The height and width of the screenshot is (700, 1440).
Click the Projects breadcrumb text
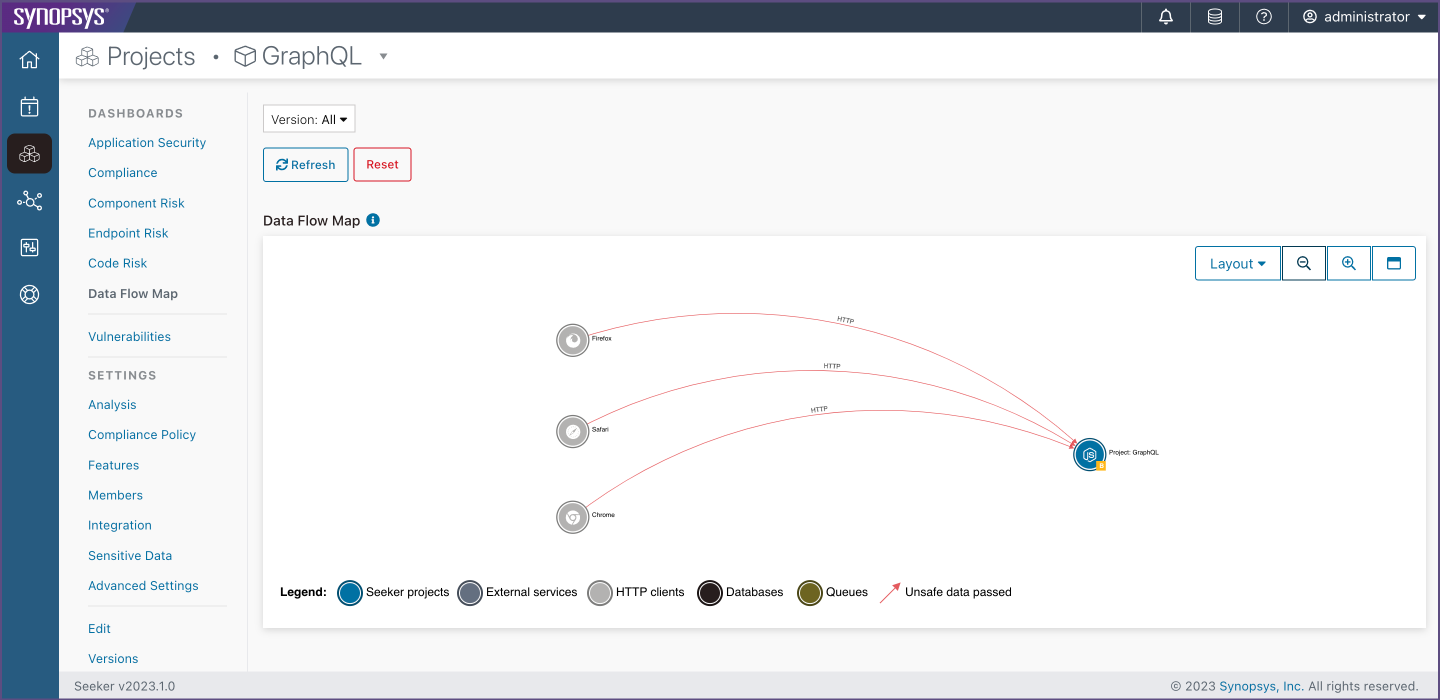click(151, 57)
